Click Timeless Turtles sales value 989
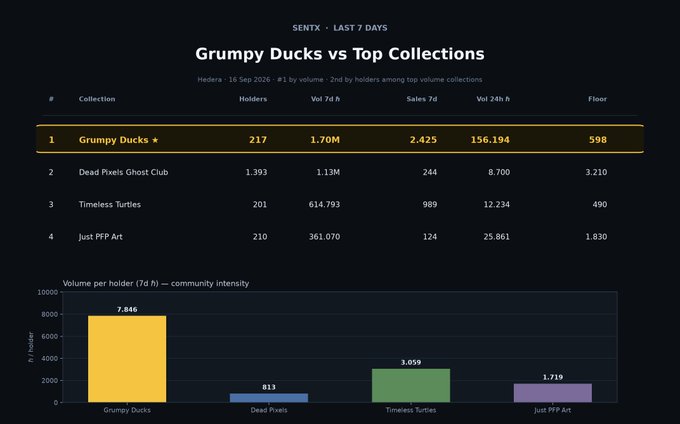 (430, 204)
